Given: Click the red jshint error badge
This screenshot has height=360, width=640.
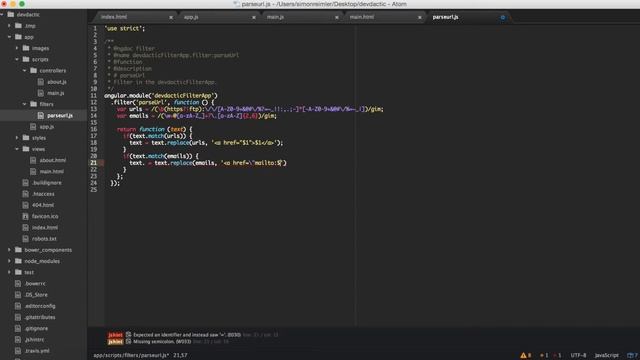Looking at the screenshot, I should pyautogui.click(x=115, y=335).
